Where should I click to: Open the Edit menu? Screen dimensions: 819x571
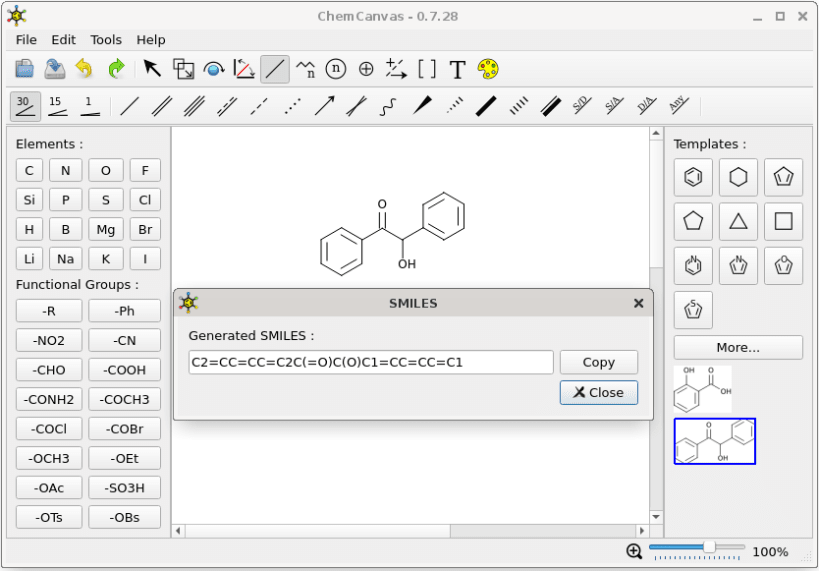pyautogui.click(x=63, y=40)
